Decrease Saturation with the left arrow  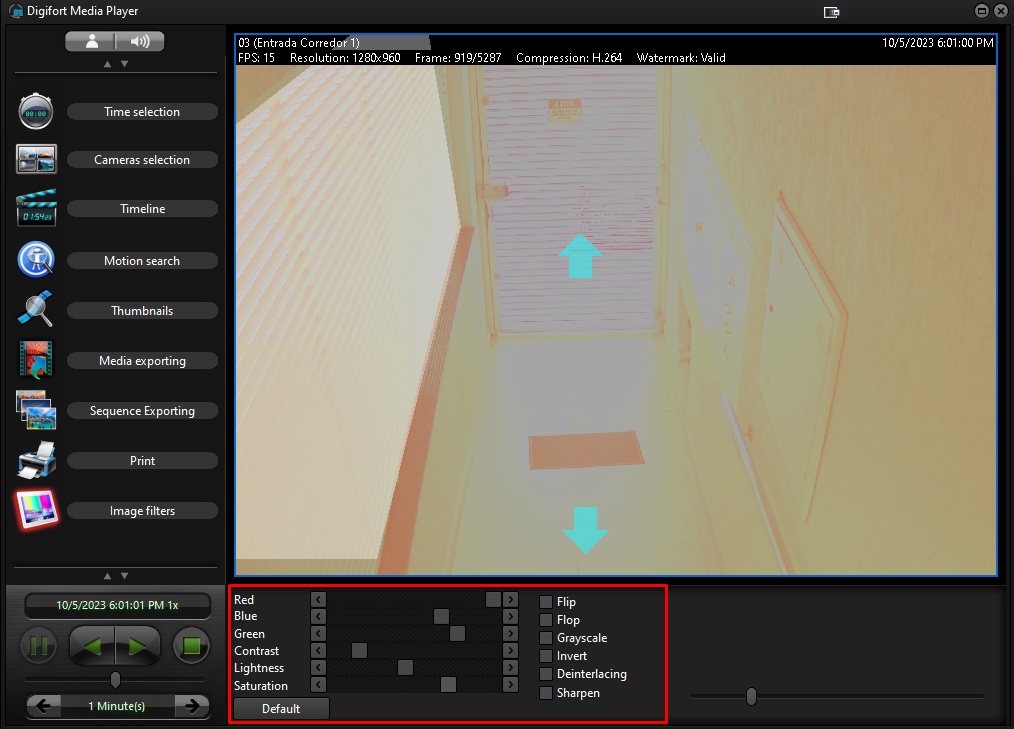[318, 684]
